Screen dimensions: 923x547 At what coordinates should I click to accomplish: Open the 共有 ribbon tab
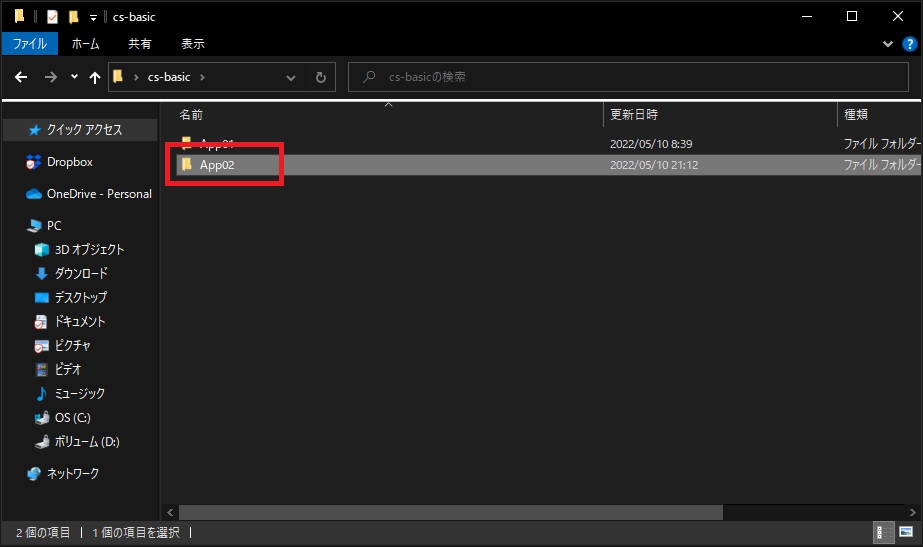pyautogui.click(x=140, y=44)
